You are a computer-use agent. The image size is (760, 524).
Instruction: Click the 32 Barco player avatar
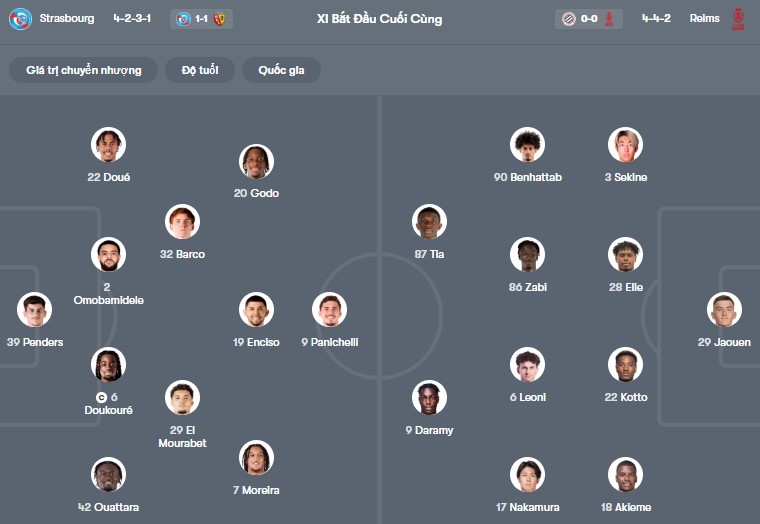pos(182,222)
